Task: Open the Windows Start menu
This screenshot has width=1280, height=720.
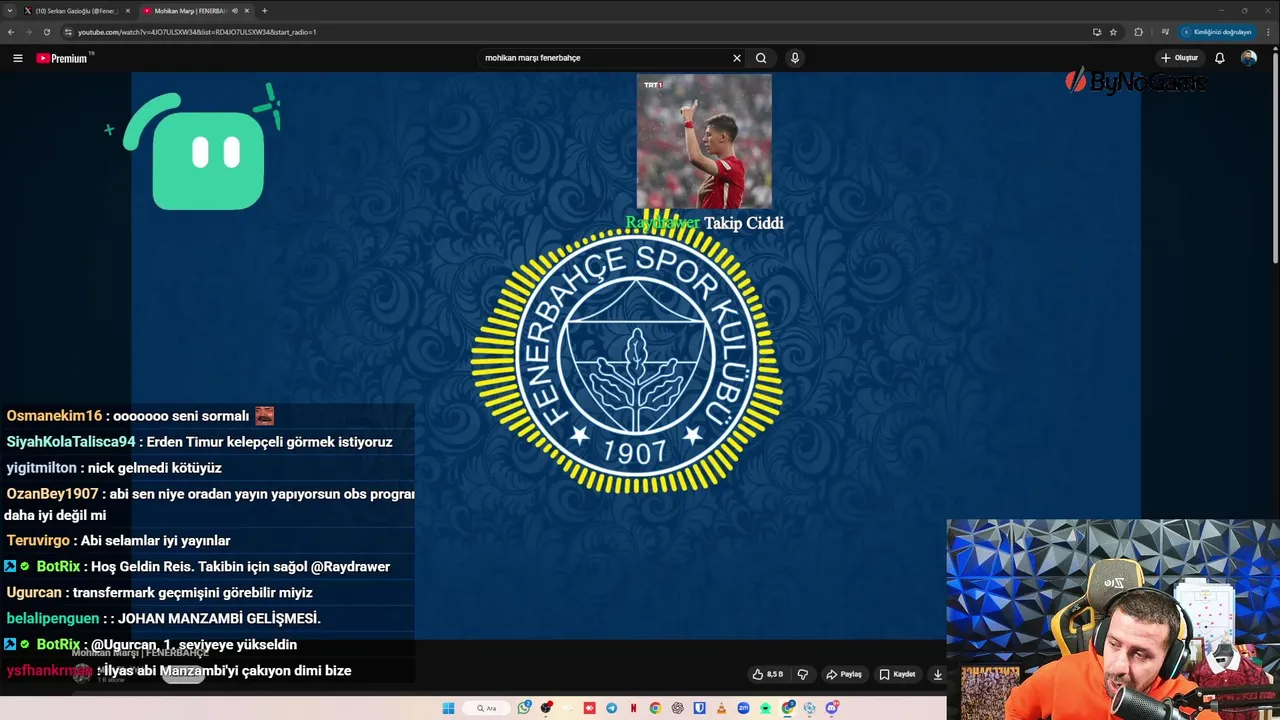Action: coord(449,708)
